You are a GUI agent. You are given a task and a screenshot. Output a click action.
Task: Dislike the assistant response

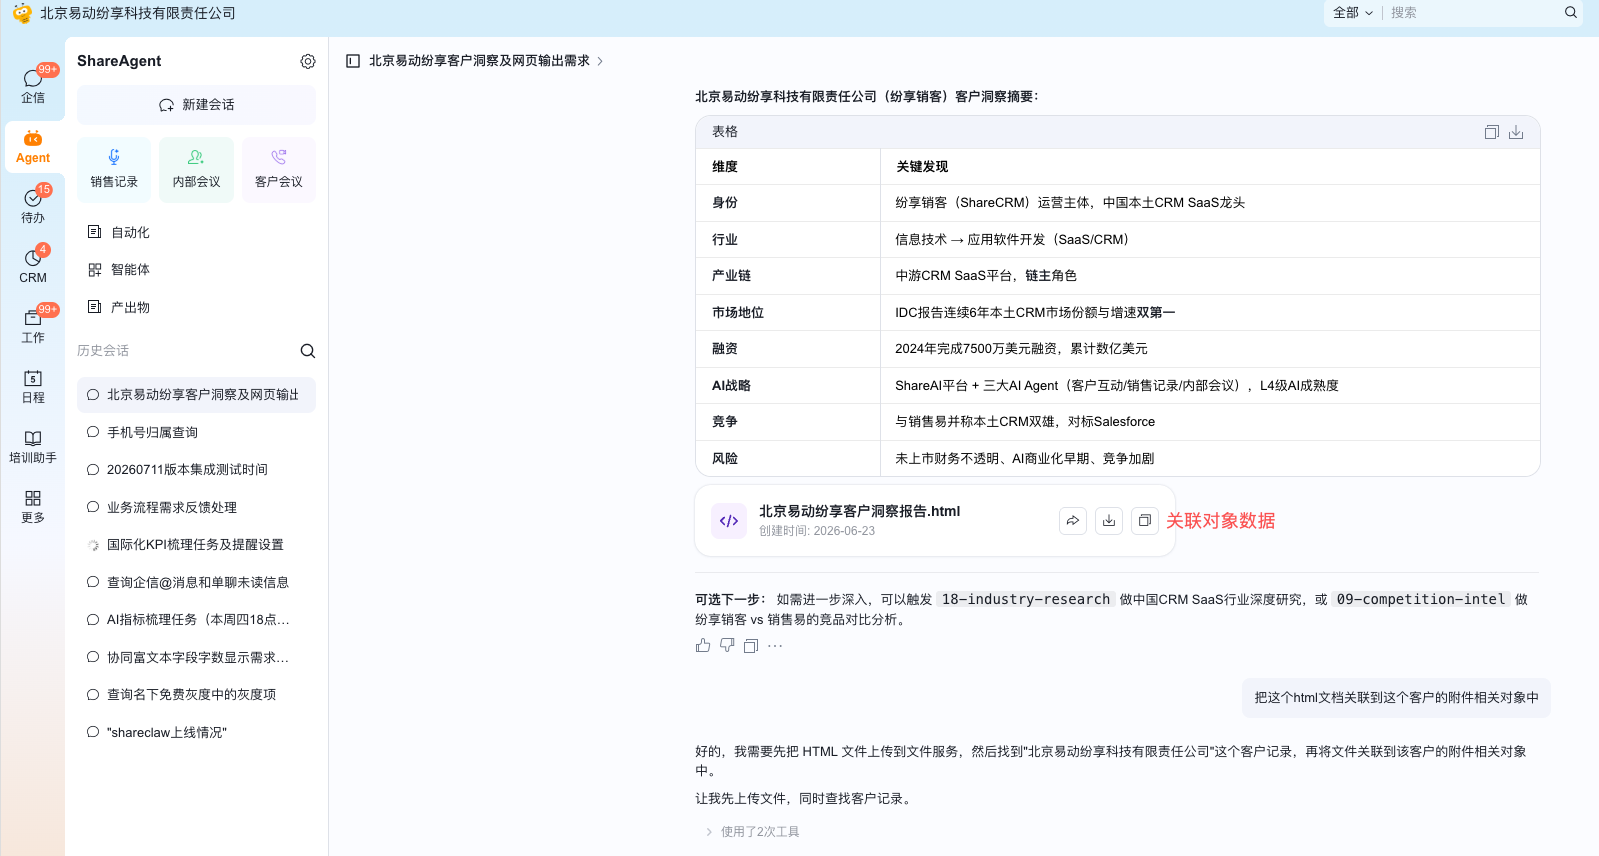[727, 646]
